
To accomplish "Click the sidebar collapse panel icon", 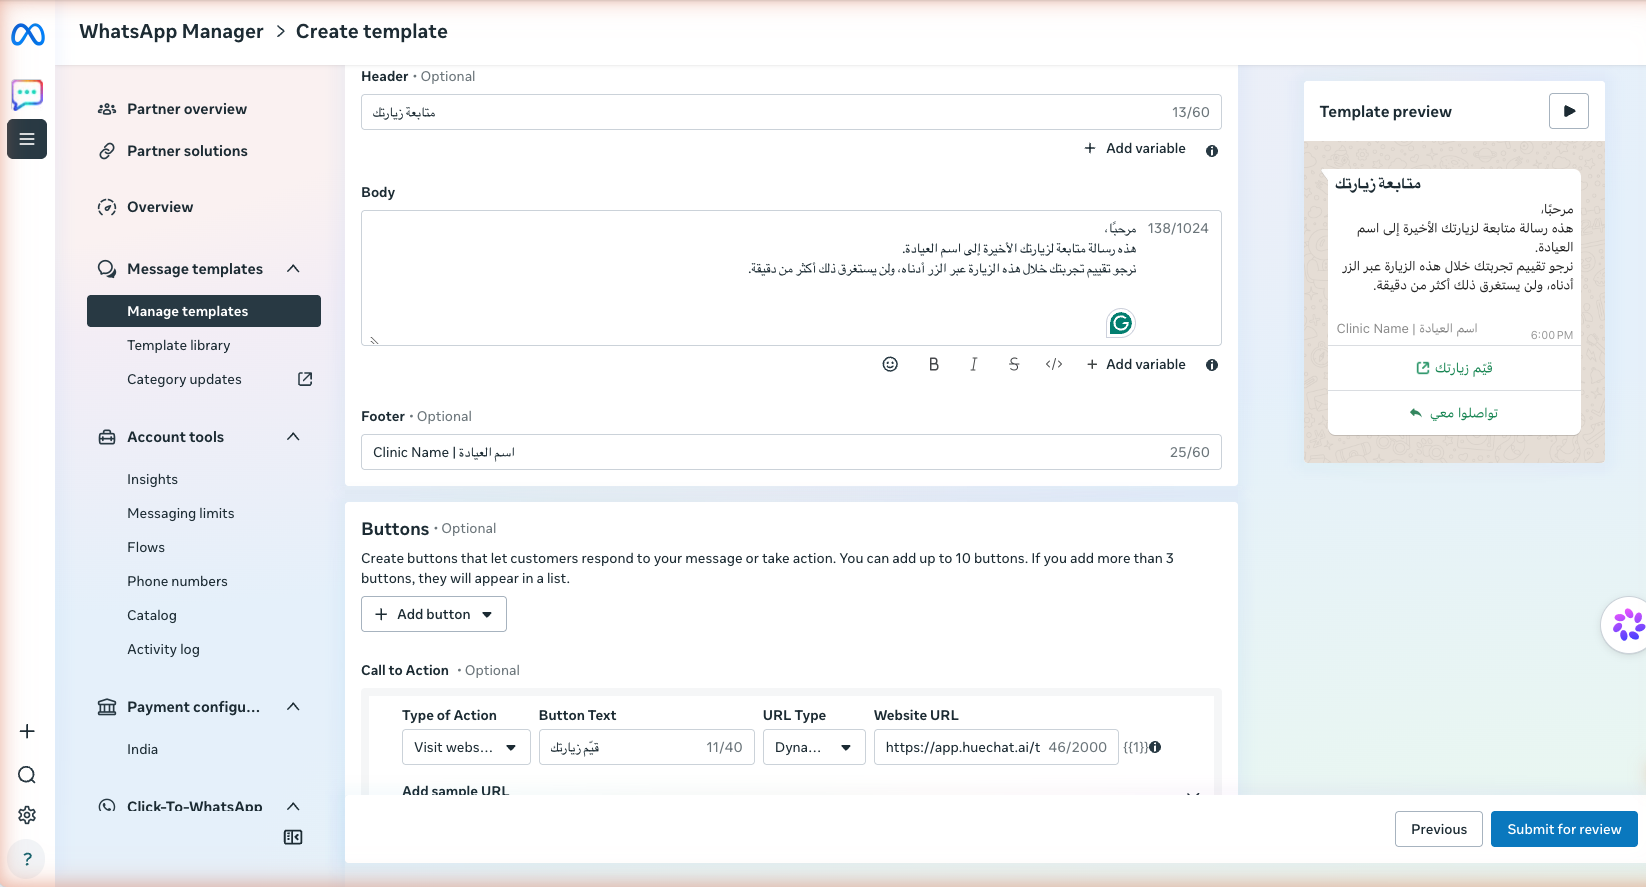I will (293, 837).
